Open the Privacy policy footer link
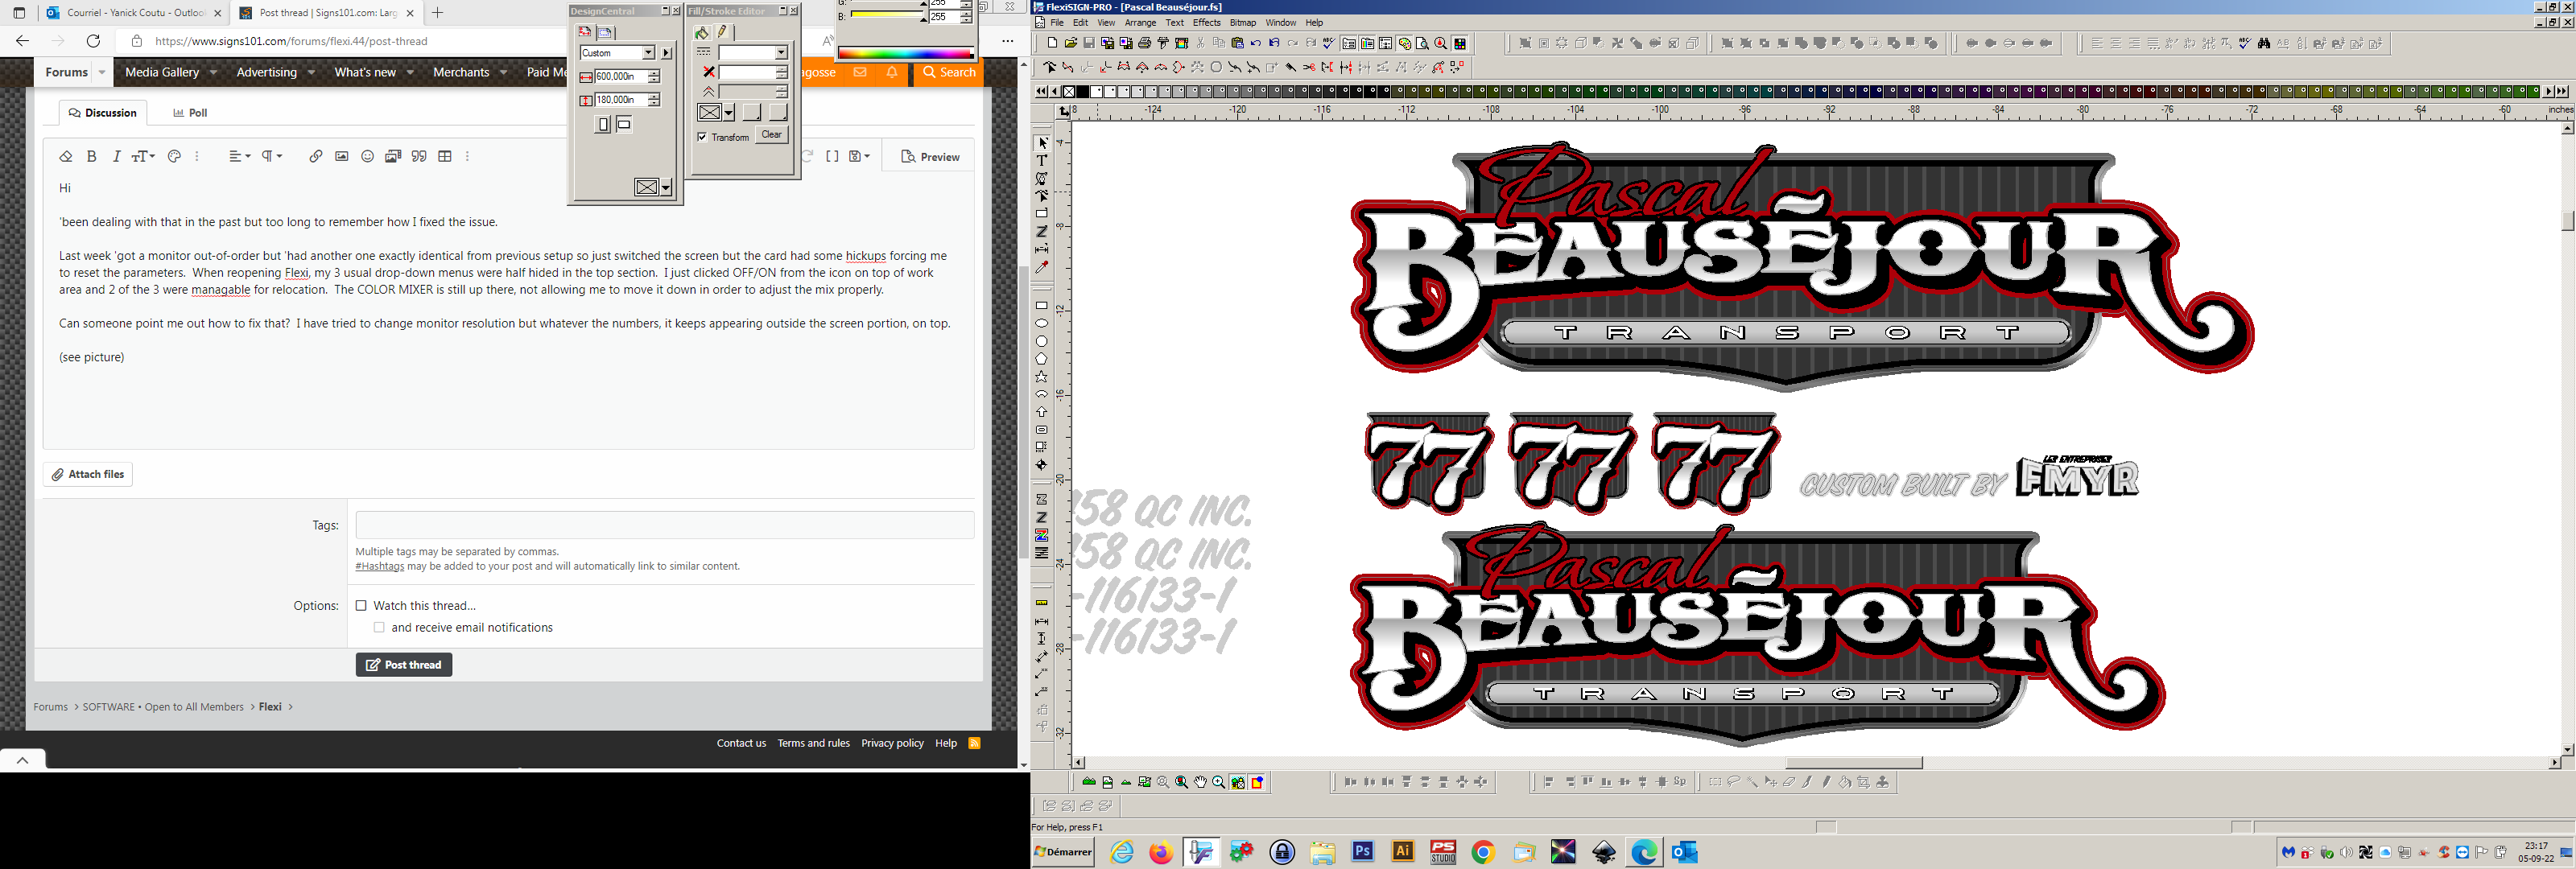2576x869 pixels. click(x=892, y=743)
